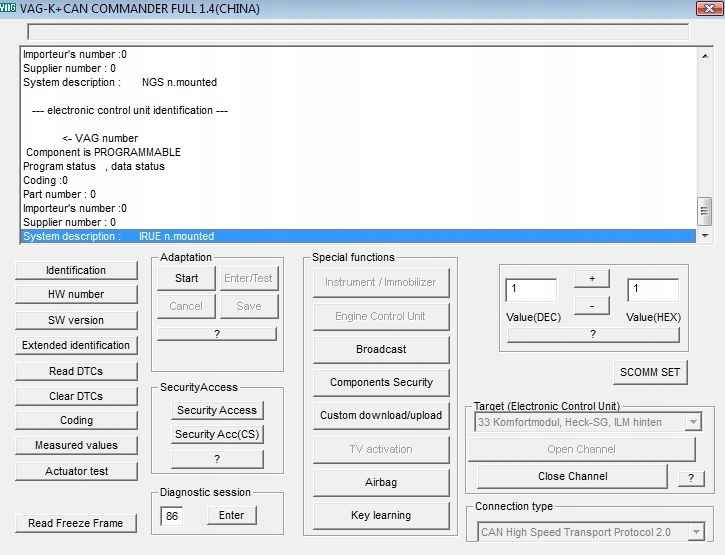Viewport: 725px width, 555px height.
Task: Click the Open Channel button
Action: pos(582,449)
